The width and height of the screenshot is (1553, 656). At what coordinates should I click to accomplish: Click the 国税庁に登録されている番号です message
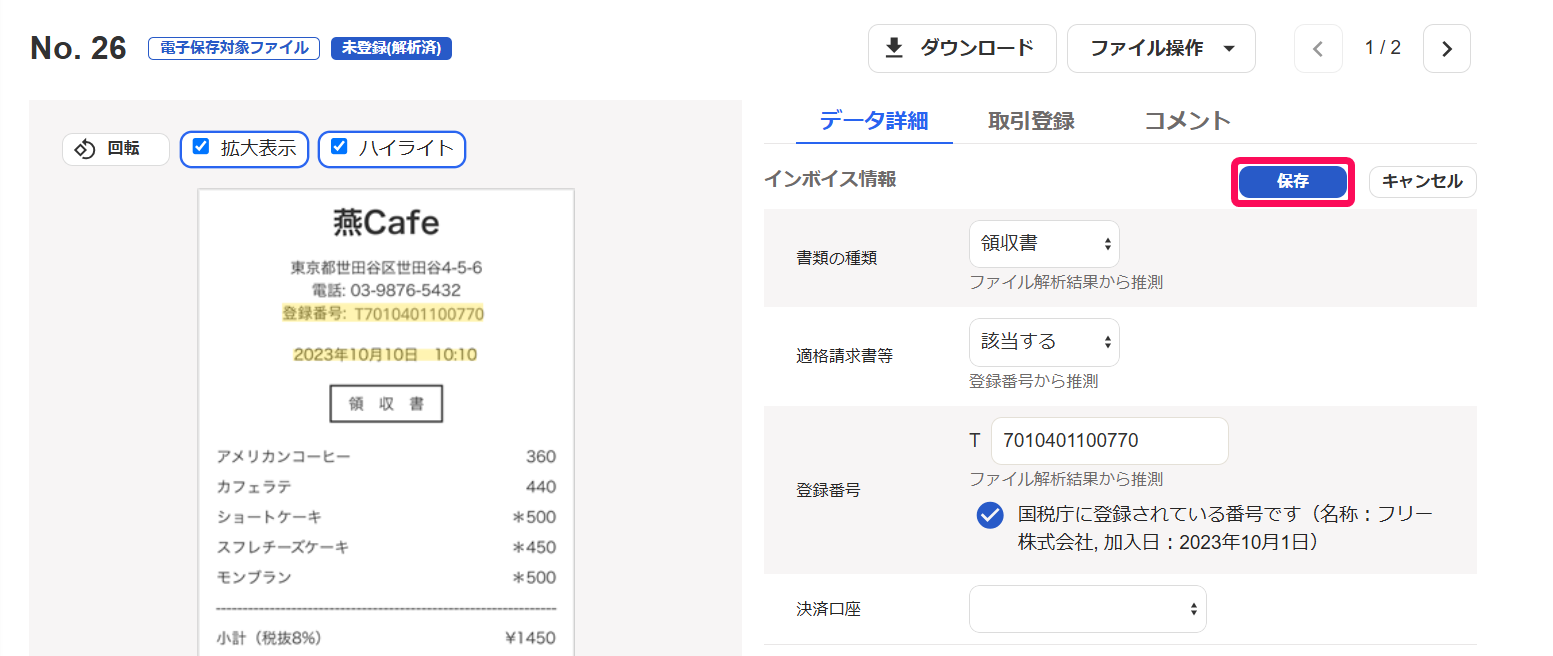pos(1225,529)
